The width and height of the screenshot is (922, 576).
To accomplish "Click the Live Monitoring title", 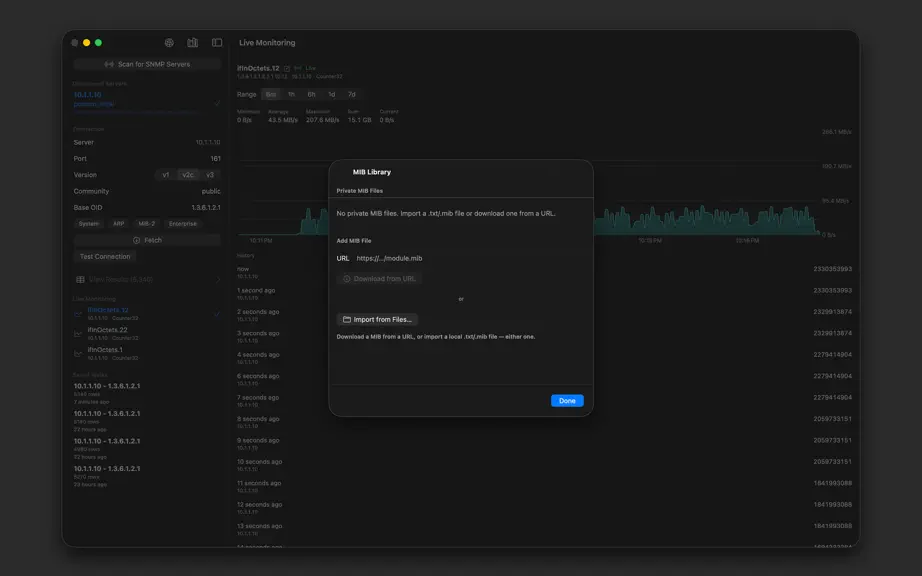I will (267, 42).
